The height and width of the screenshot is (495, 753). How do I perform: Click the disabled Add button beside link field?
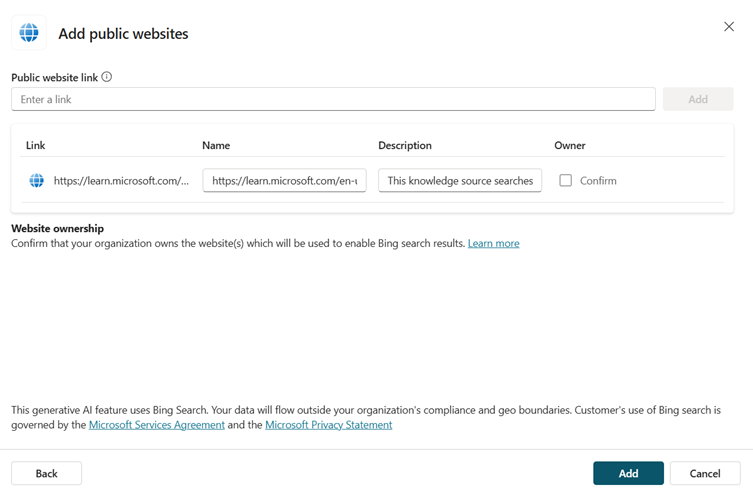(x=698, y=99)
